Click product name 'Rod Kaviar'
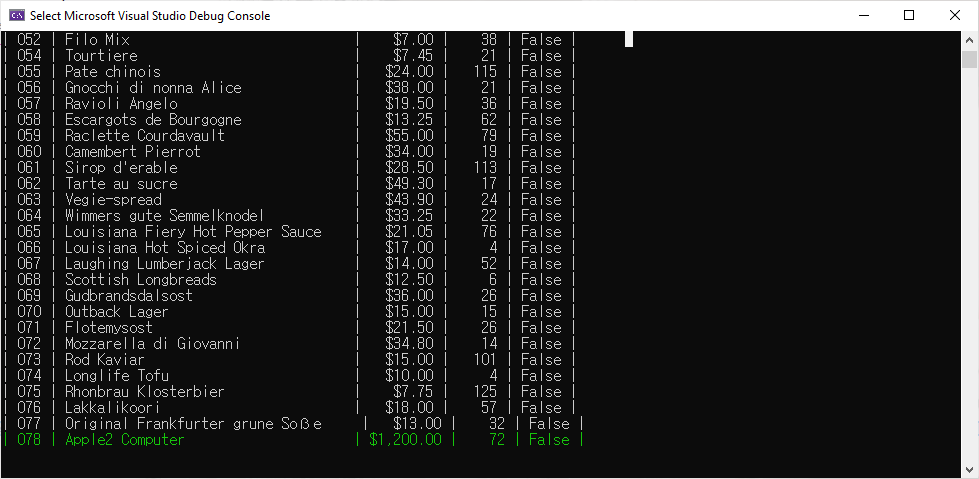 105,360
